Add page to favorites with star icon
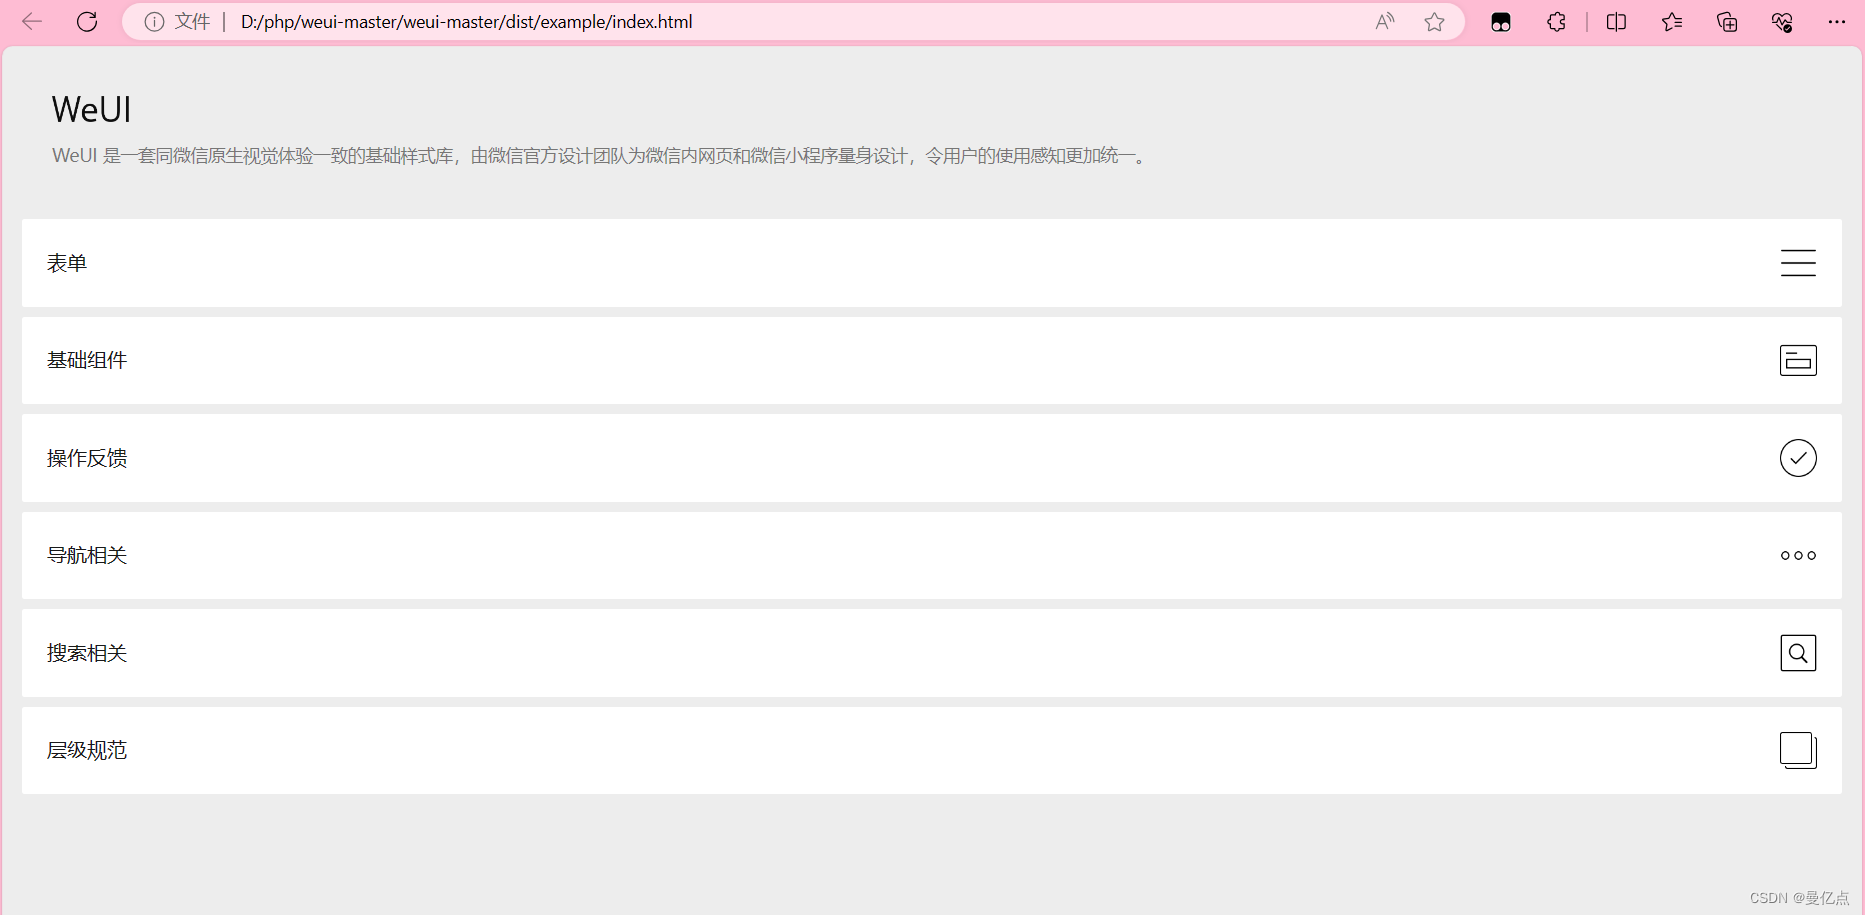Image resolution: width=1865 pixels, height=915 pixels. 1435,22
